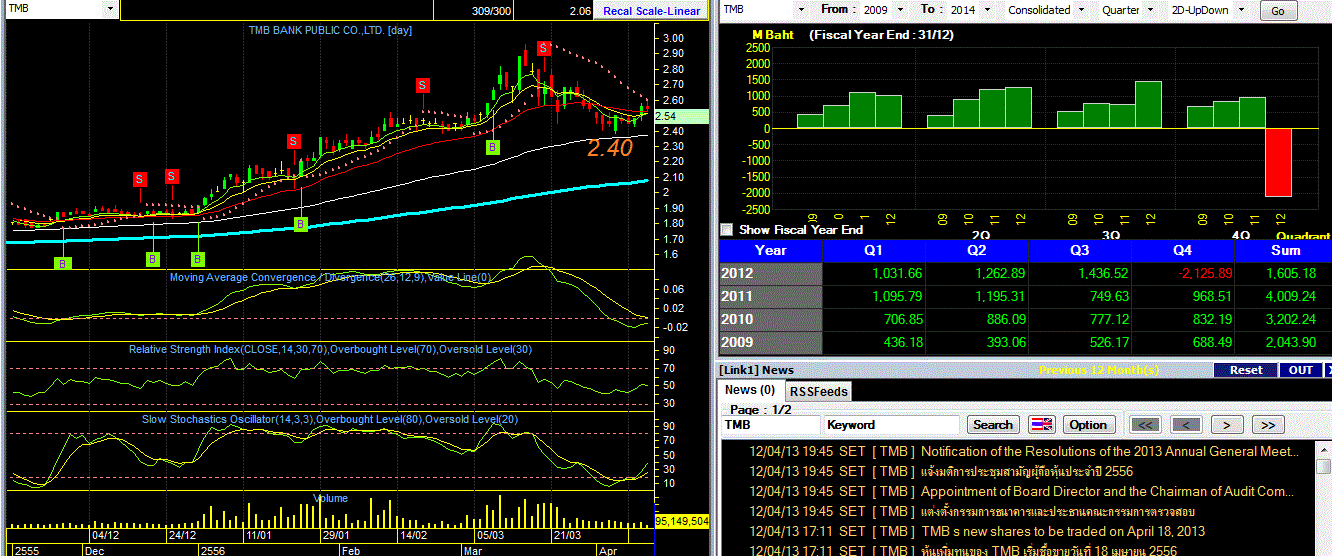Switch to the RSSFeeds tab
This screenshot has width=1332, height=556.
[x=818, y=392]
